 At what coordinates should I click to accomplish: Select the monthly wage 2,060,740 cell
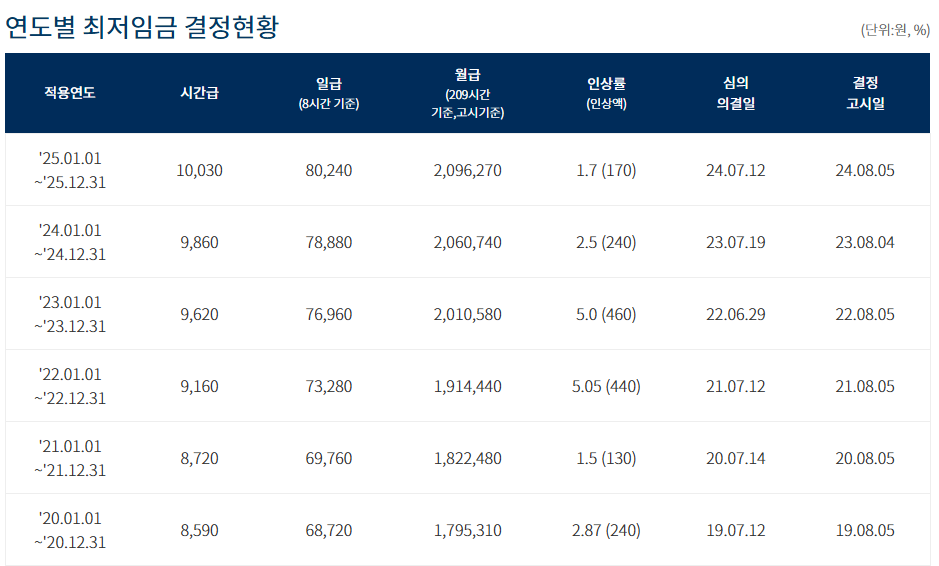point(468,243)
